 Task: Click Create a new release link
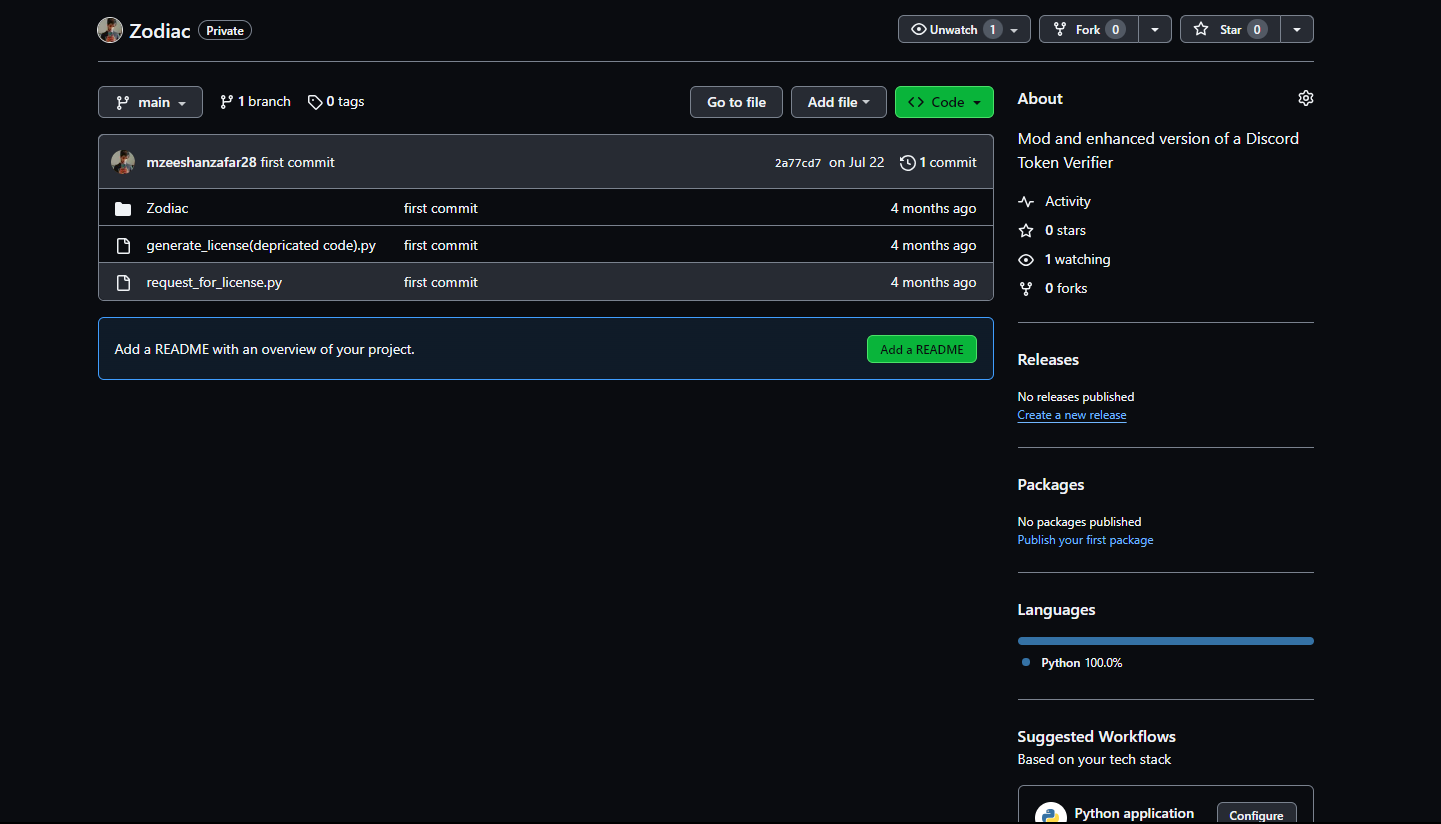pyautogui.click(x=1072, y=415)
